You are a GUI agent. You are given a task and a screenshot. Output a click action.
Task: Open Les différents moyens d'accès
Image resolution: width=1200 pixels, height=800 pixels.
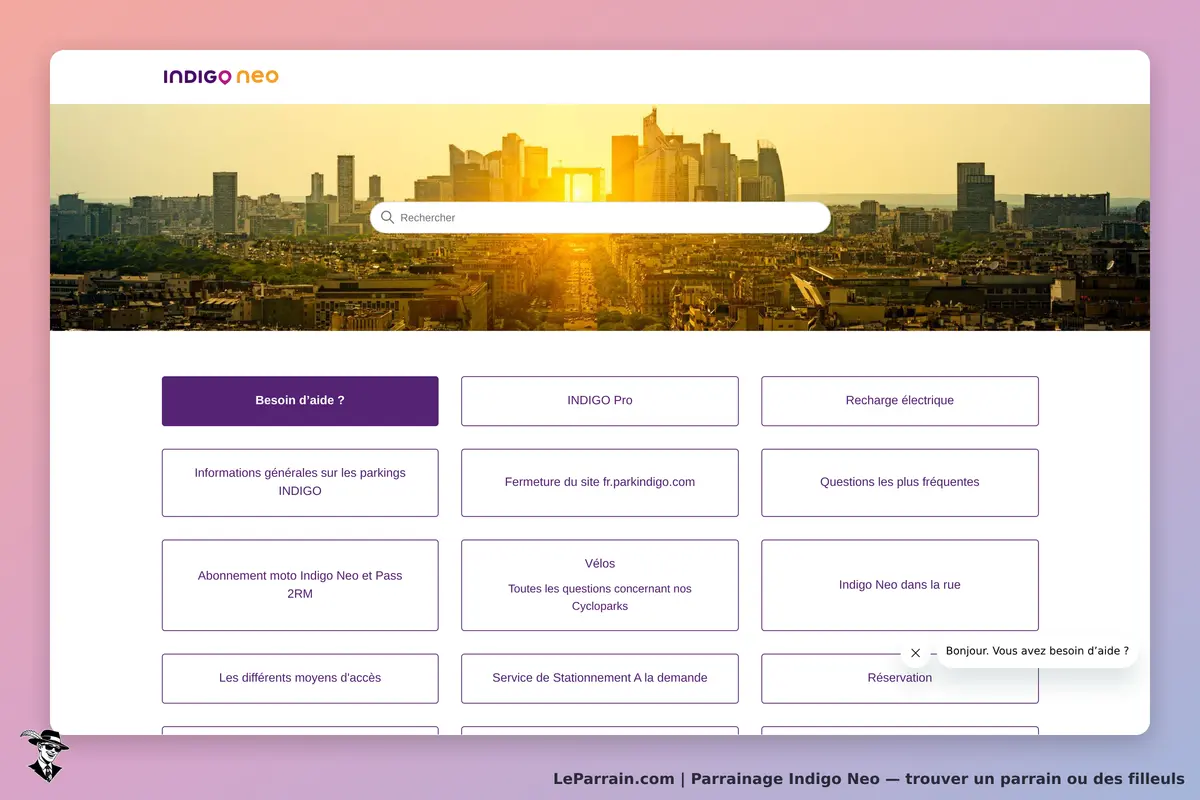pos(300,678)
